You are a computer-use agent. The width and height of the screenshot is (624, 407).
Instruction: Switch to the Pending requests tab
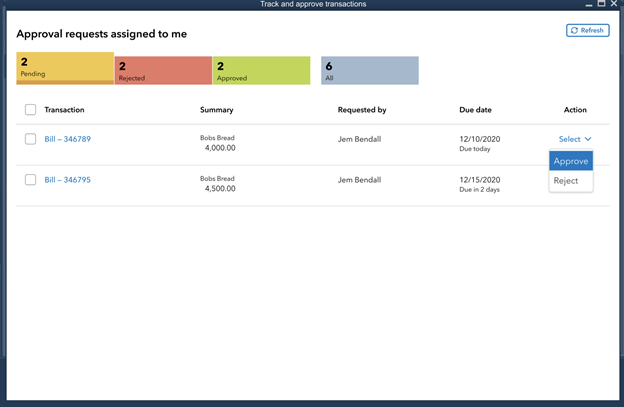coord(65,68)
